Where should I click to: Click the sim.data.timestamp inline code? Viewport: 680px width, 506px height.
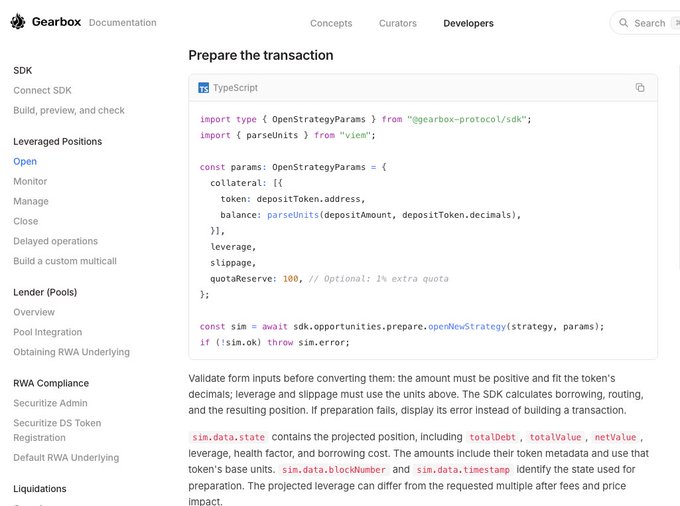click(x=463, y=470)
